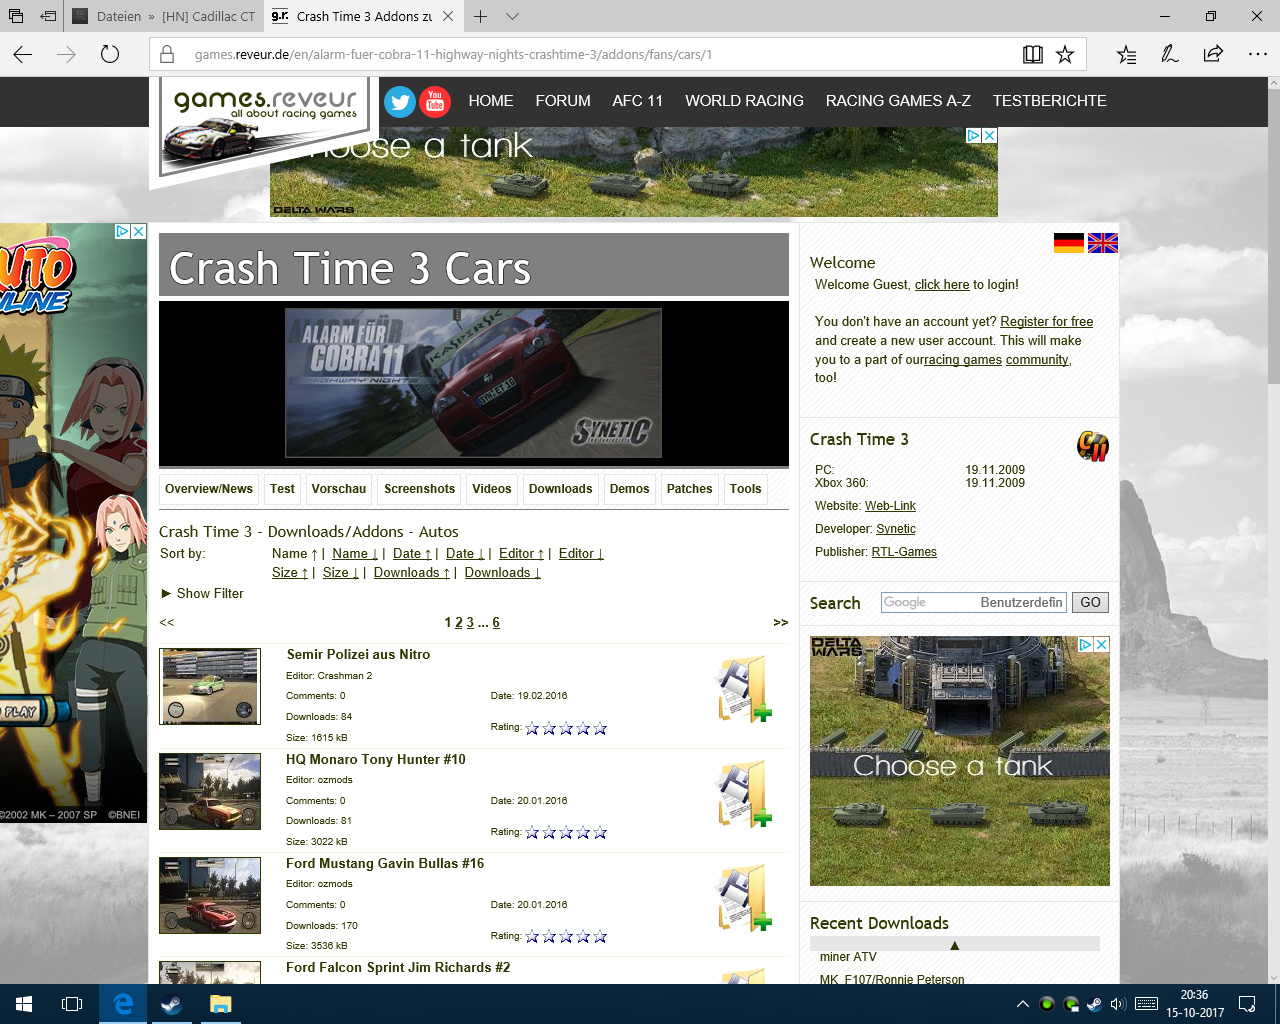Open browser settings and more menu

point(1258,54)
